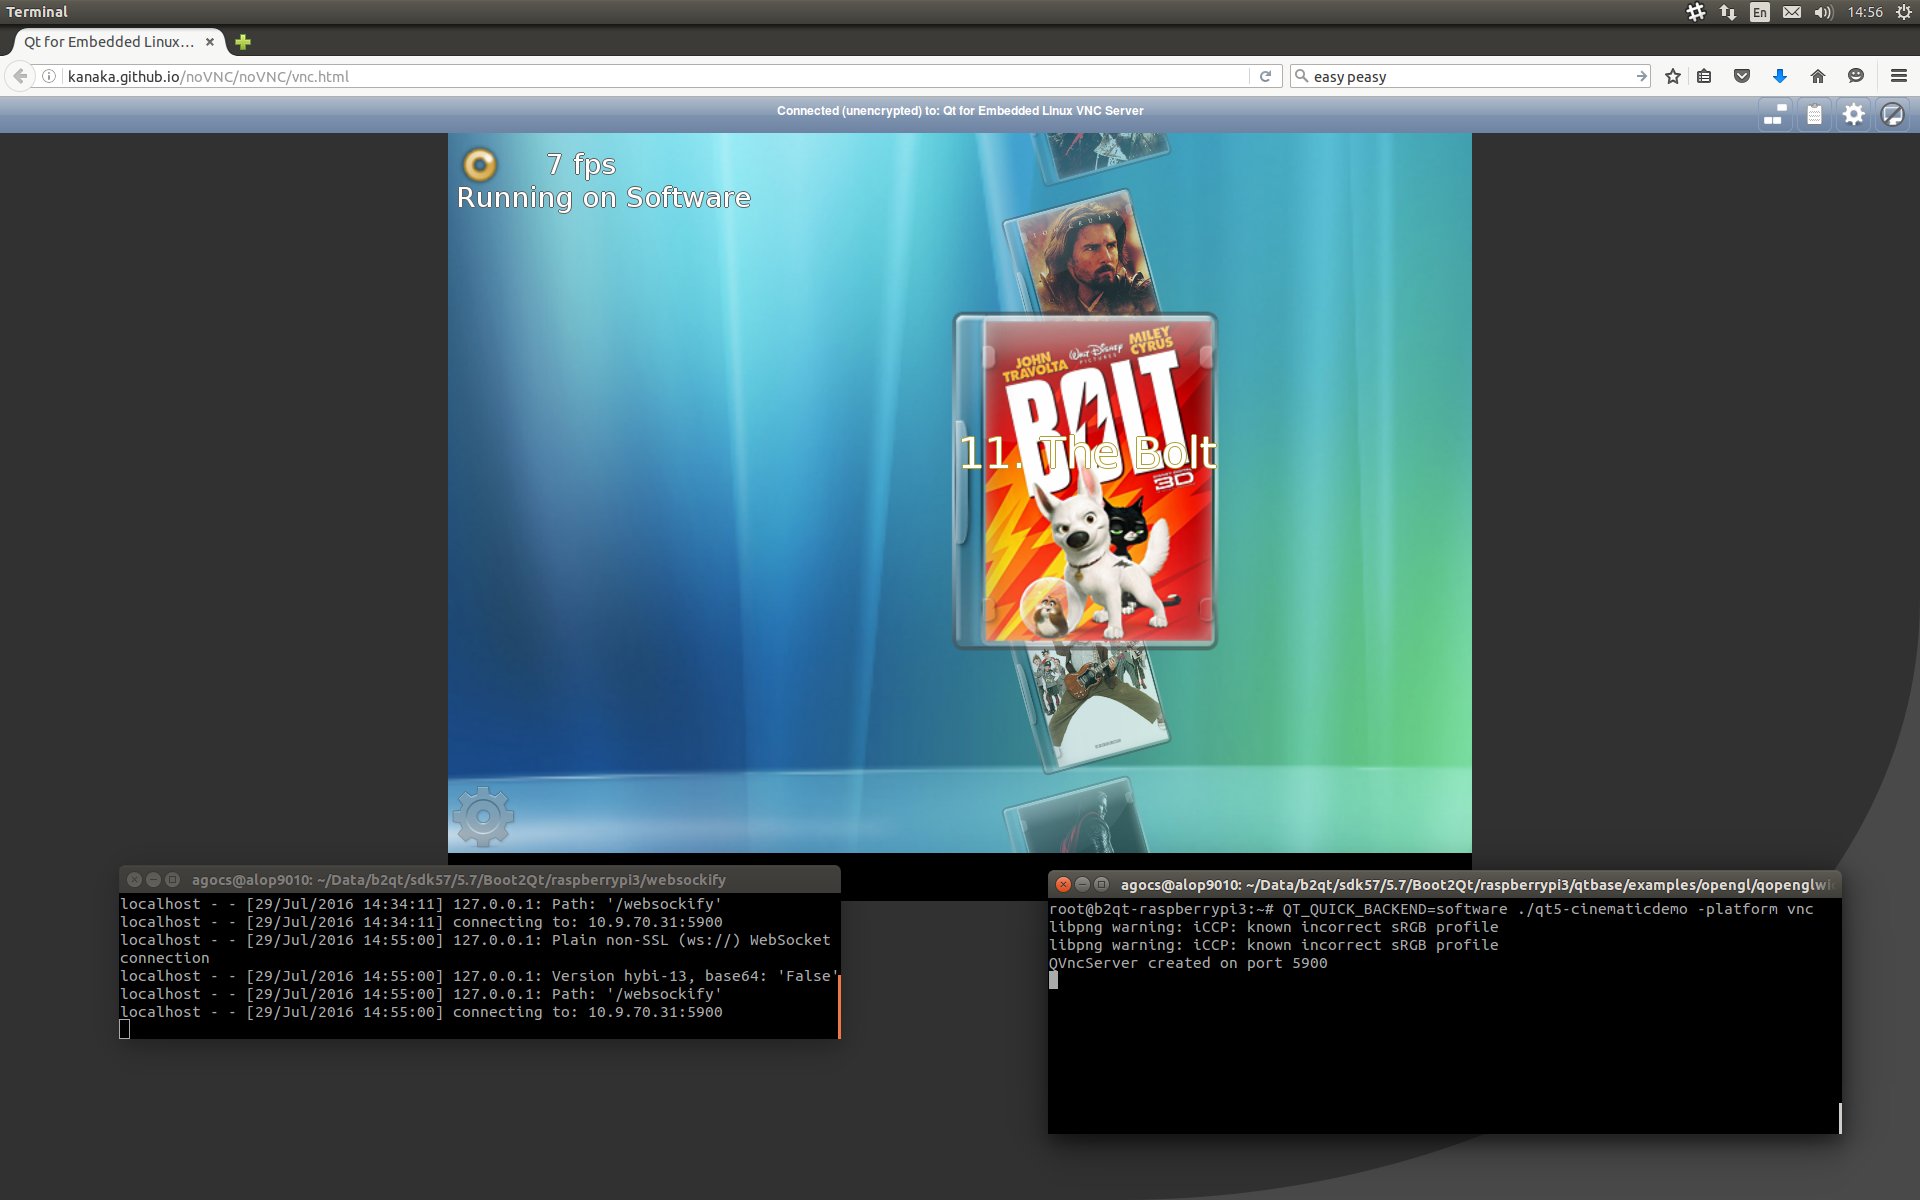This screenshot has height=1200, width=1920.
Task: Maximize the qopenglwidget terminal window
Action: click(x=1101, y=885)
